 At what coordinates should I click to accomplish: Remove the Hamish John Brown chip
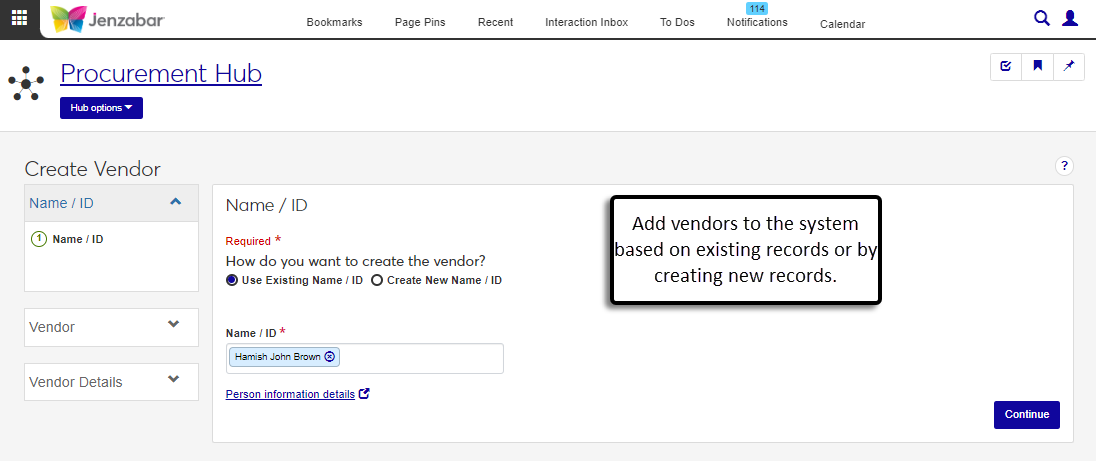(330, 357)
